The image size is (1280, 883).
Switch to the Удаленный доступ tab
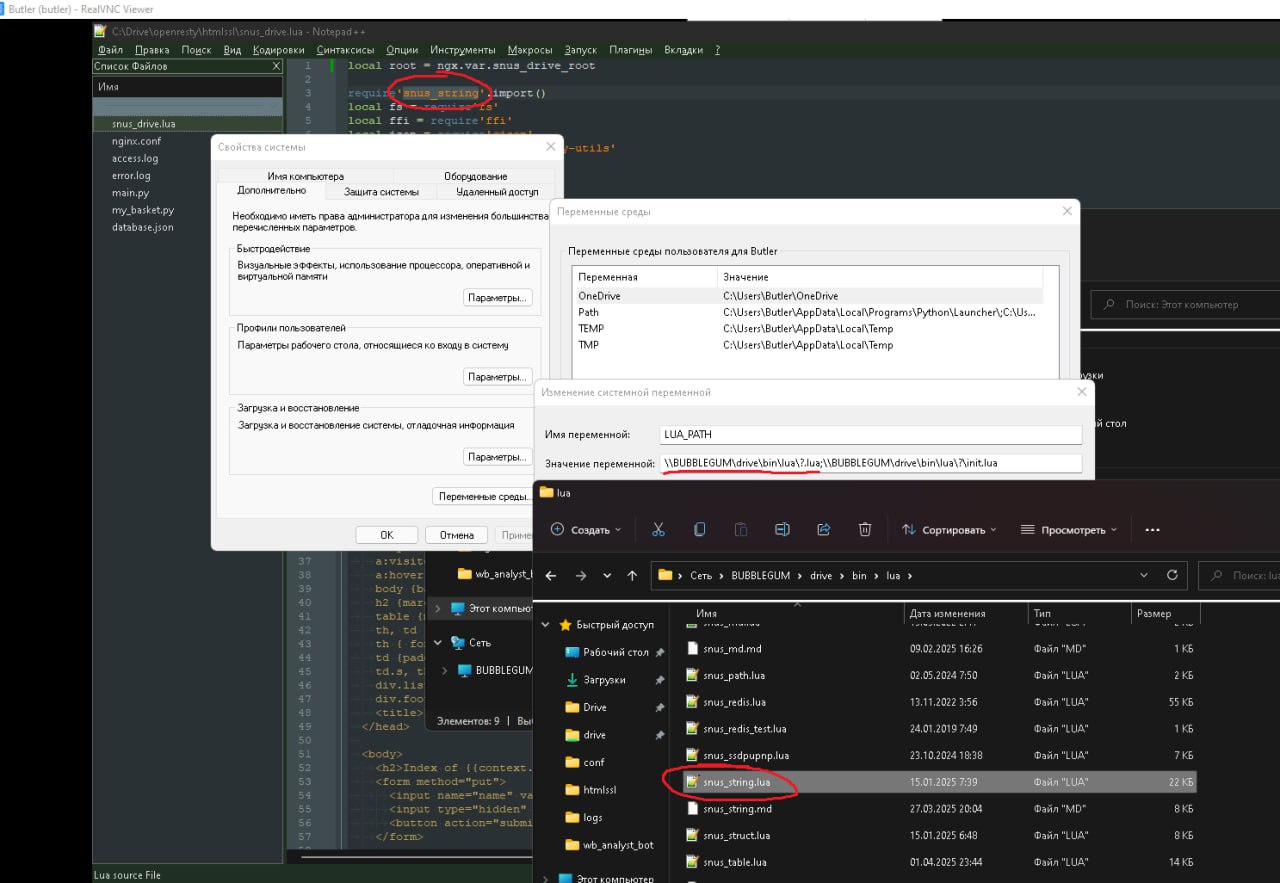(497, 192)
